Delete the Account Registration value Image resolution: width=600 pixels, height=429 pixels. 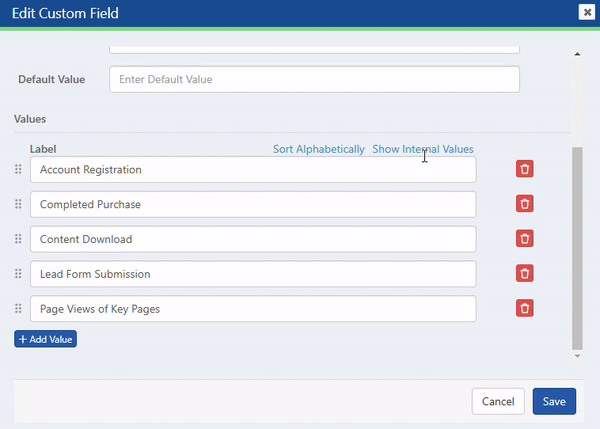coord(525,169)
